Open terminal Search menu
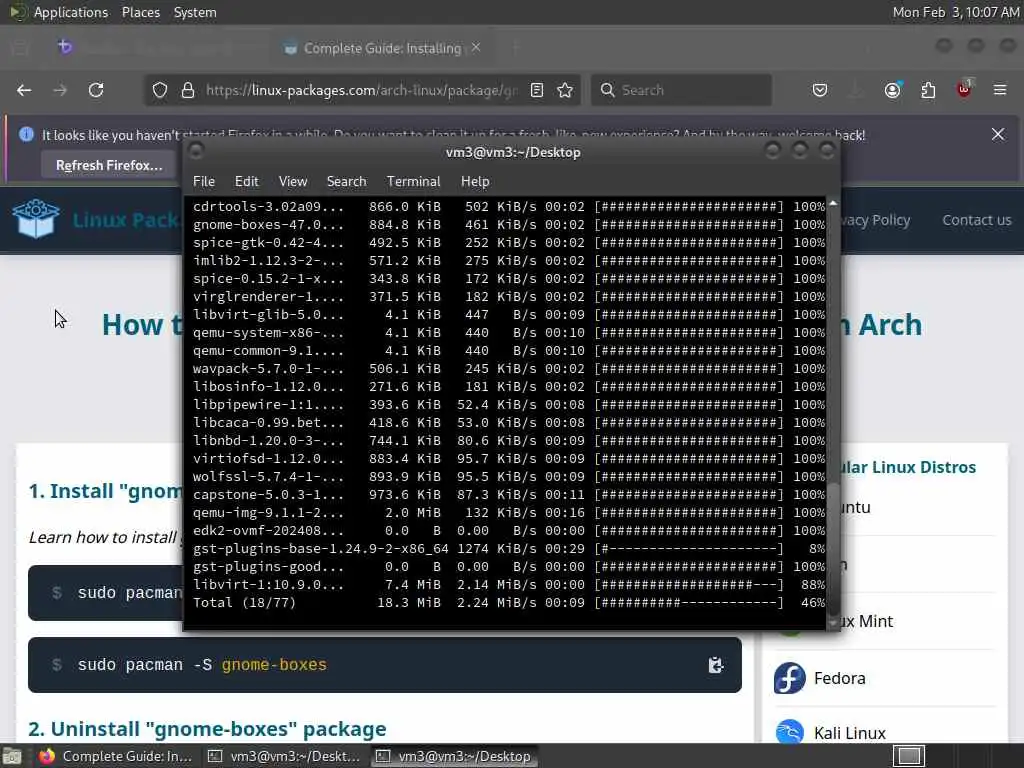 (x=346, y=182)
